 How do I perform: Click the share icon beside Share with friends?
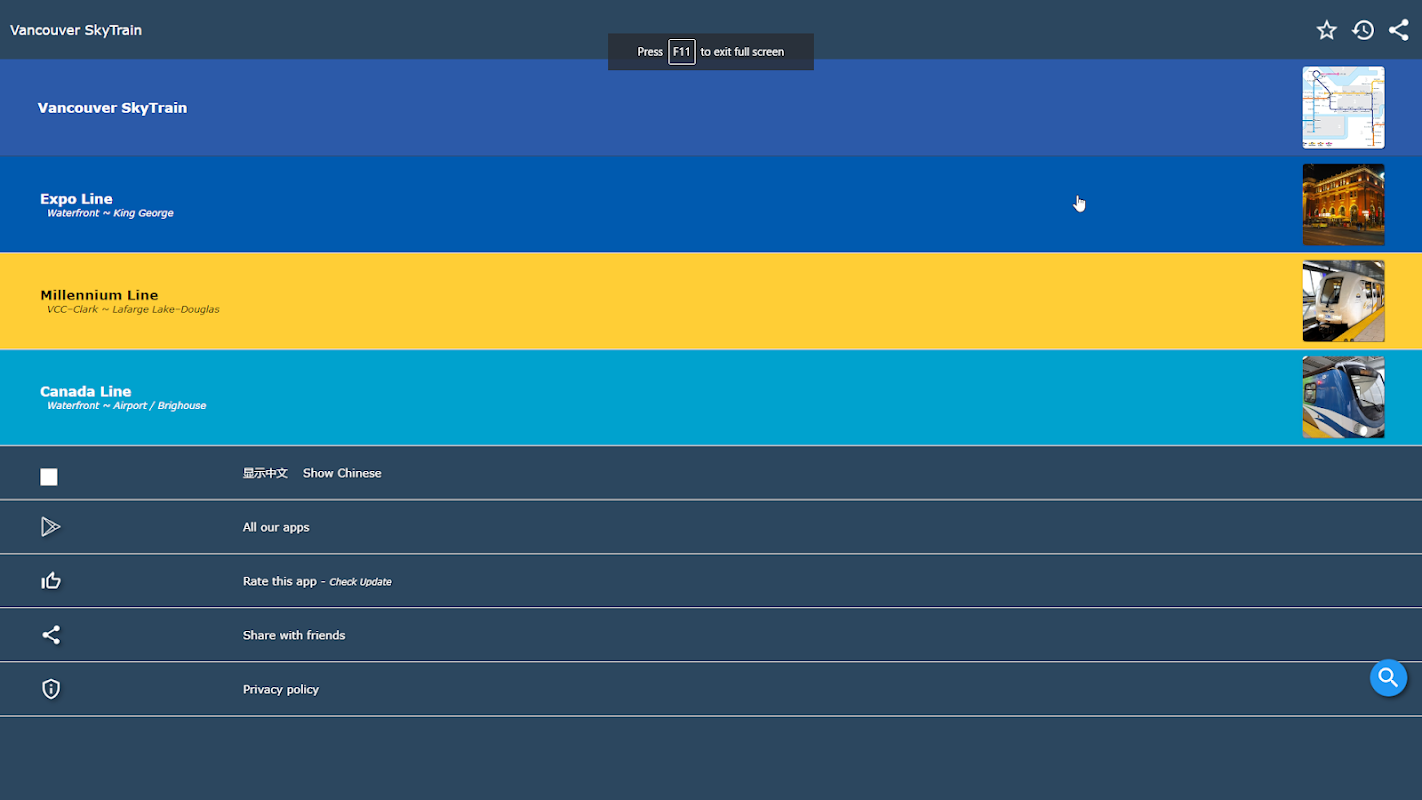point(51,635)
